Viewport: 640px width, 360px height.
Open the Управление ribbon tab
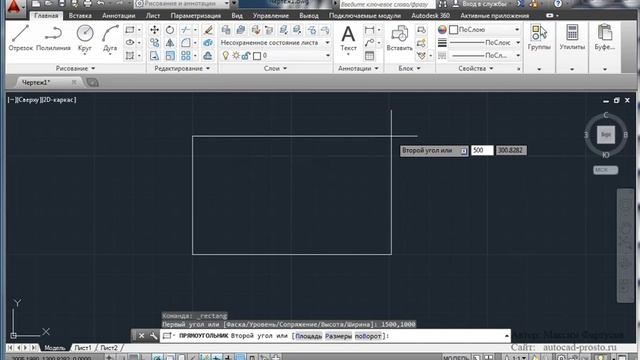[x=271, y=16]
